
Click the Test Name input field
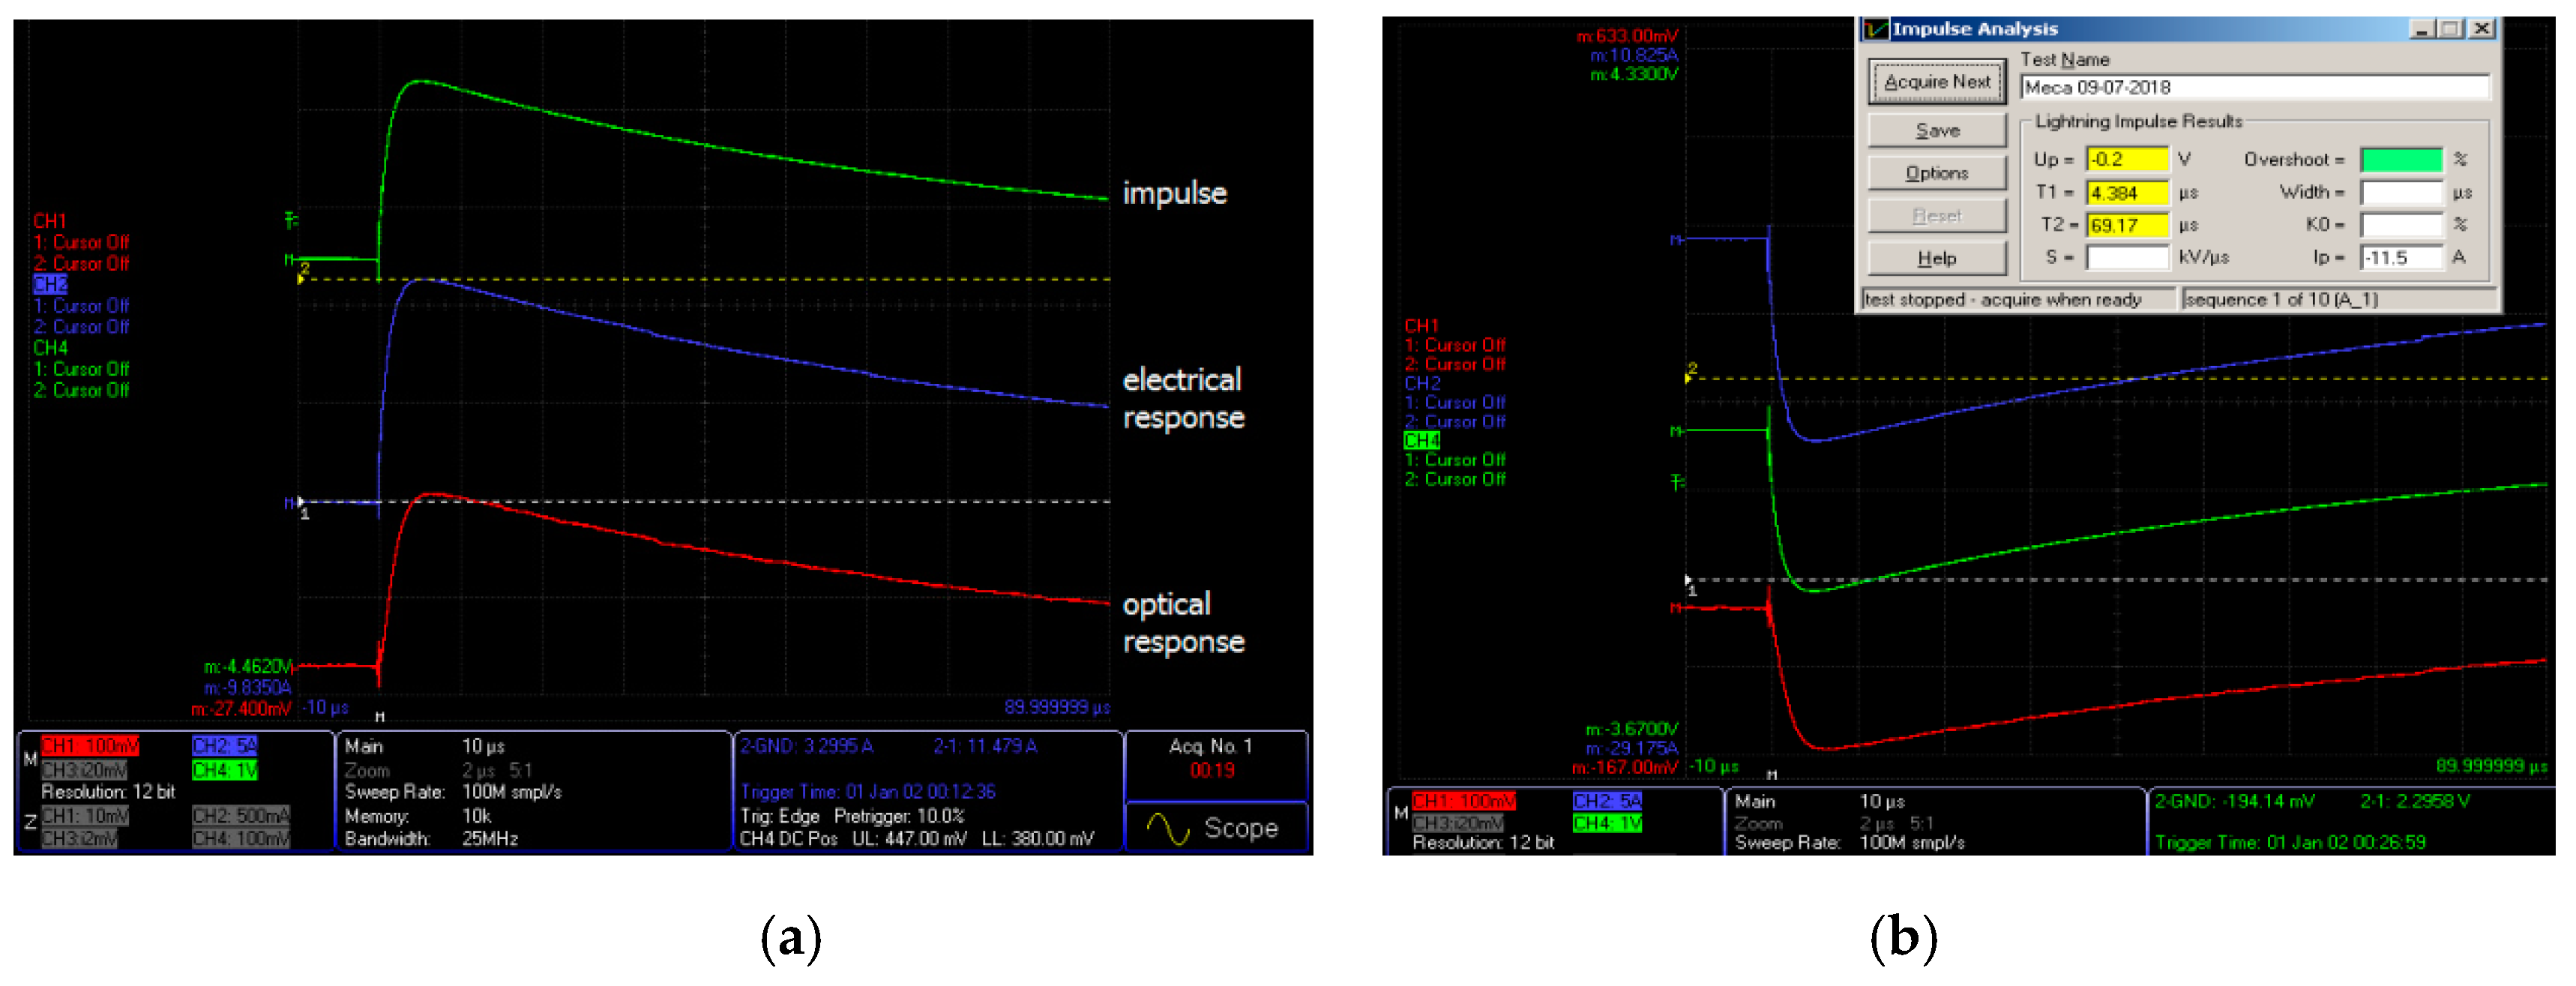click(2254, 88)
